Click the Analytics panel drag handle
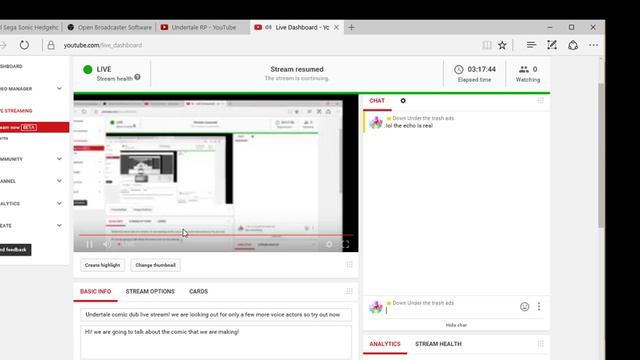This screenshot has height=360, width=640. pos(540,344)
